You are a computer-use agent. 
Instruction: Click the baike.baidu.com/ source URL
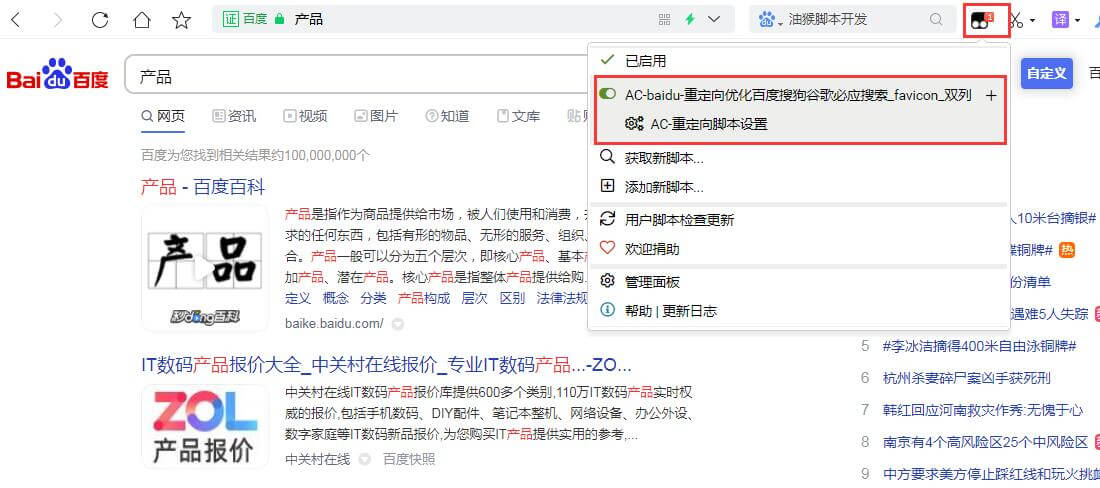[335, 323]
